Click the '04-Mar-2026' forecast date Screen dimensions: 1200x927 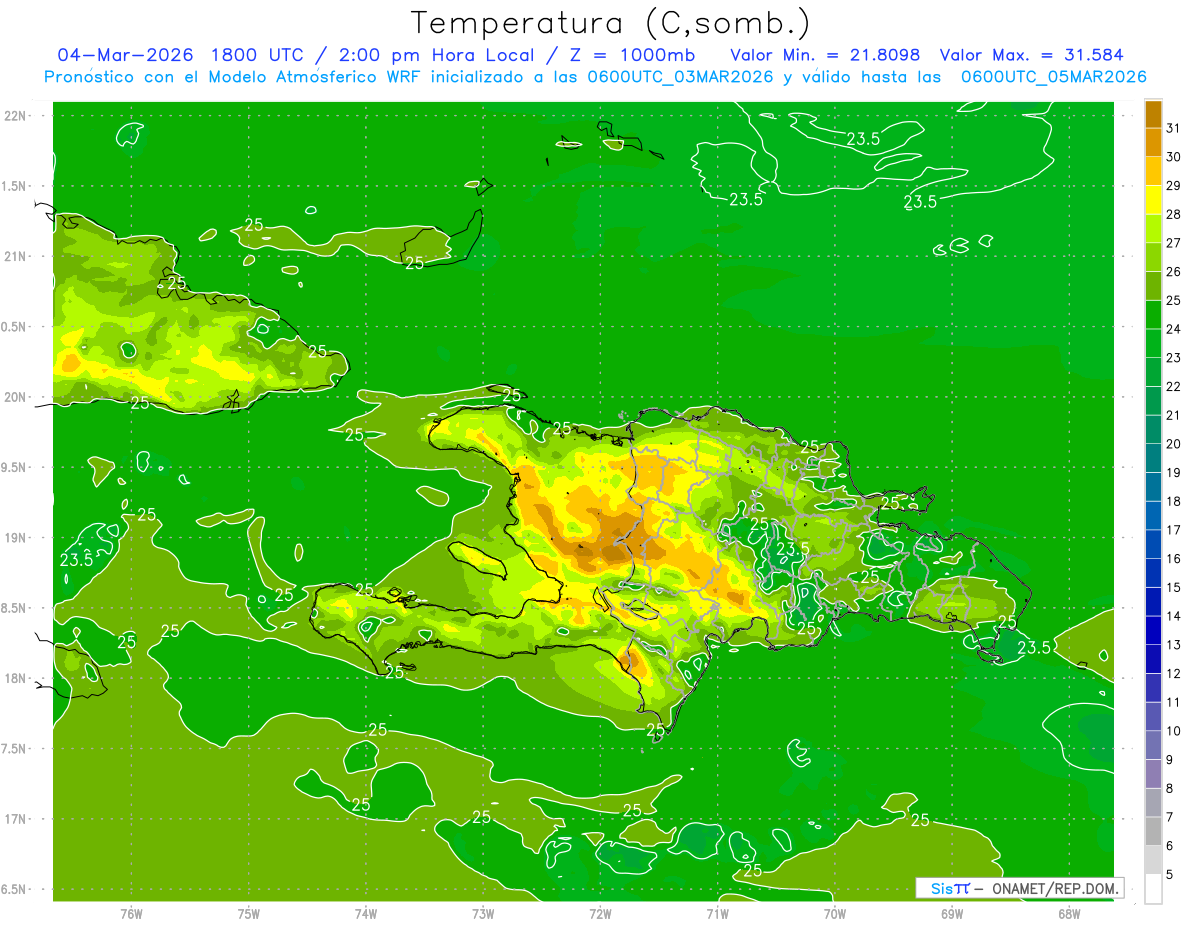tap(126, 55)
